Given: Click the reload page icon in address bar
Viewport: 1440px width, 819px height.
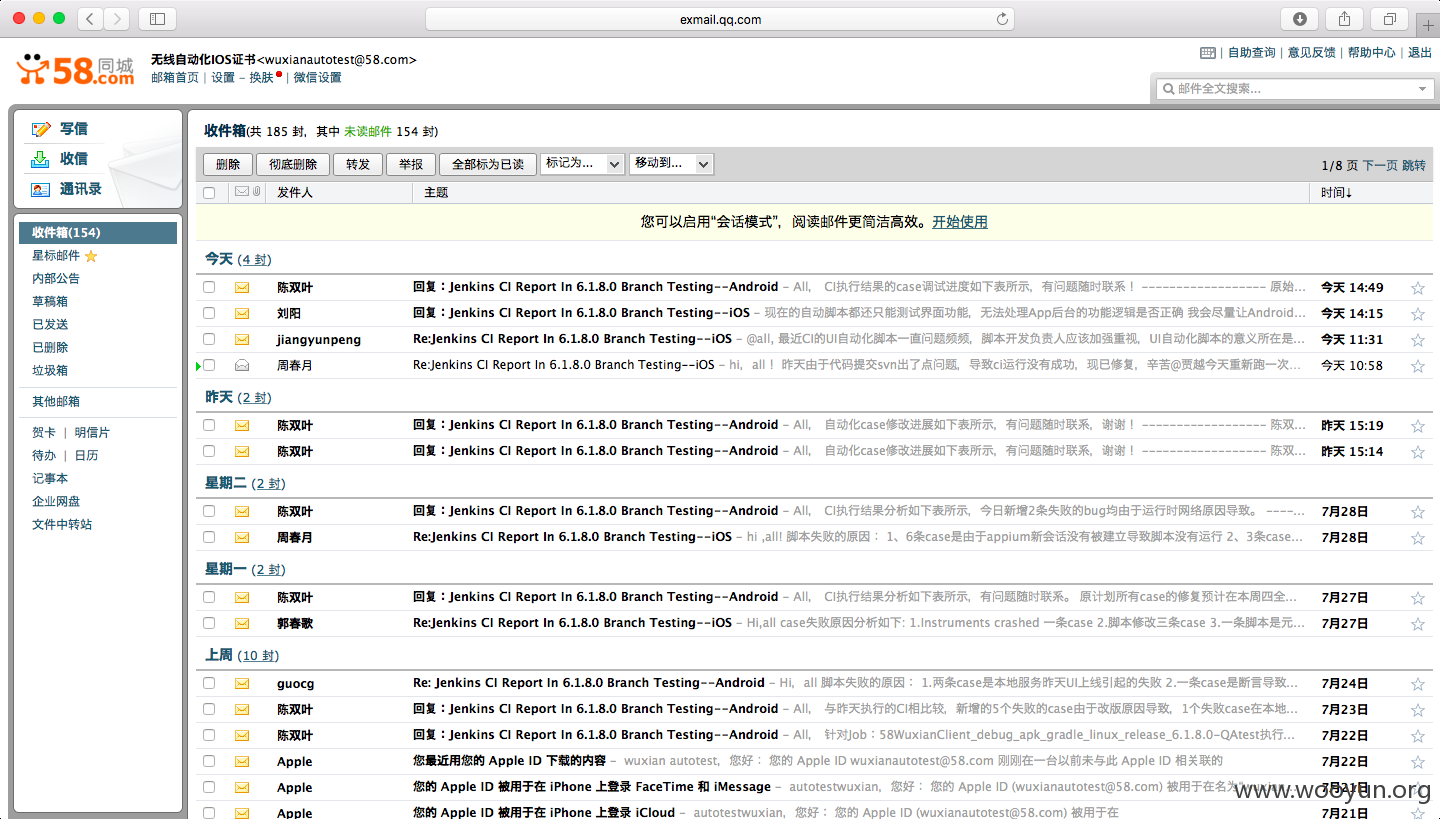Looking at the screenshot, I should pyautogui.click(x=1002, y=19).
